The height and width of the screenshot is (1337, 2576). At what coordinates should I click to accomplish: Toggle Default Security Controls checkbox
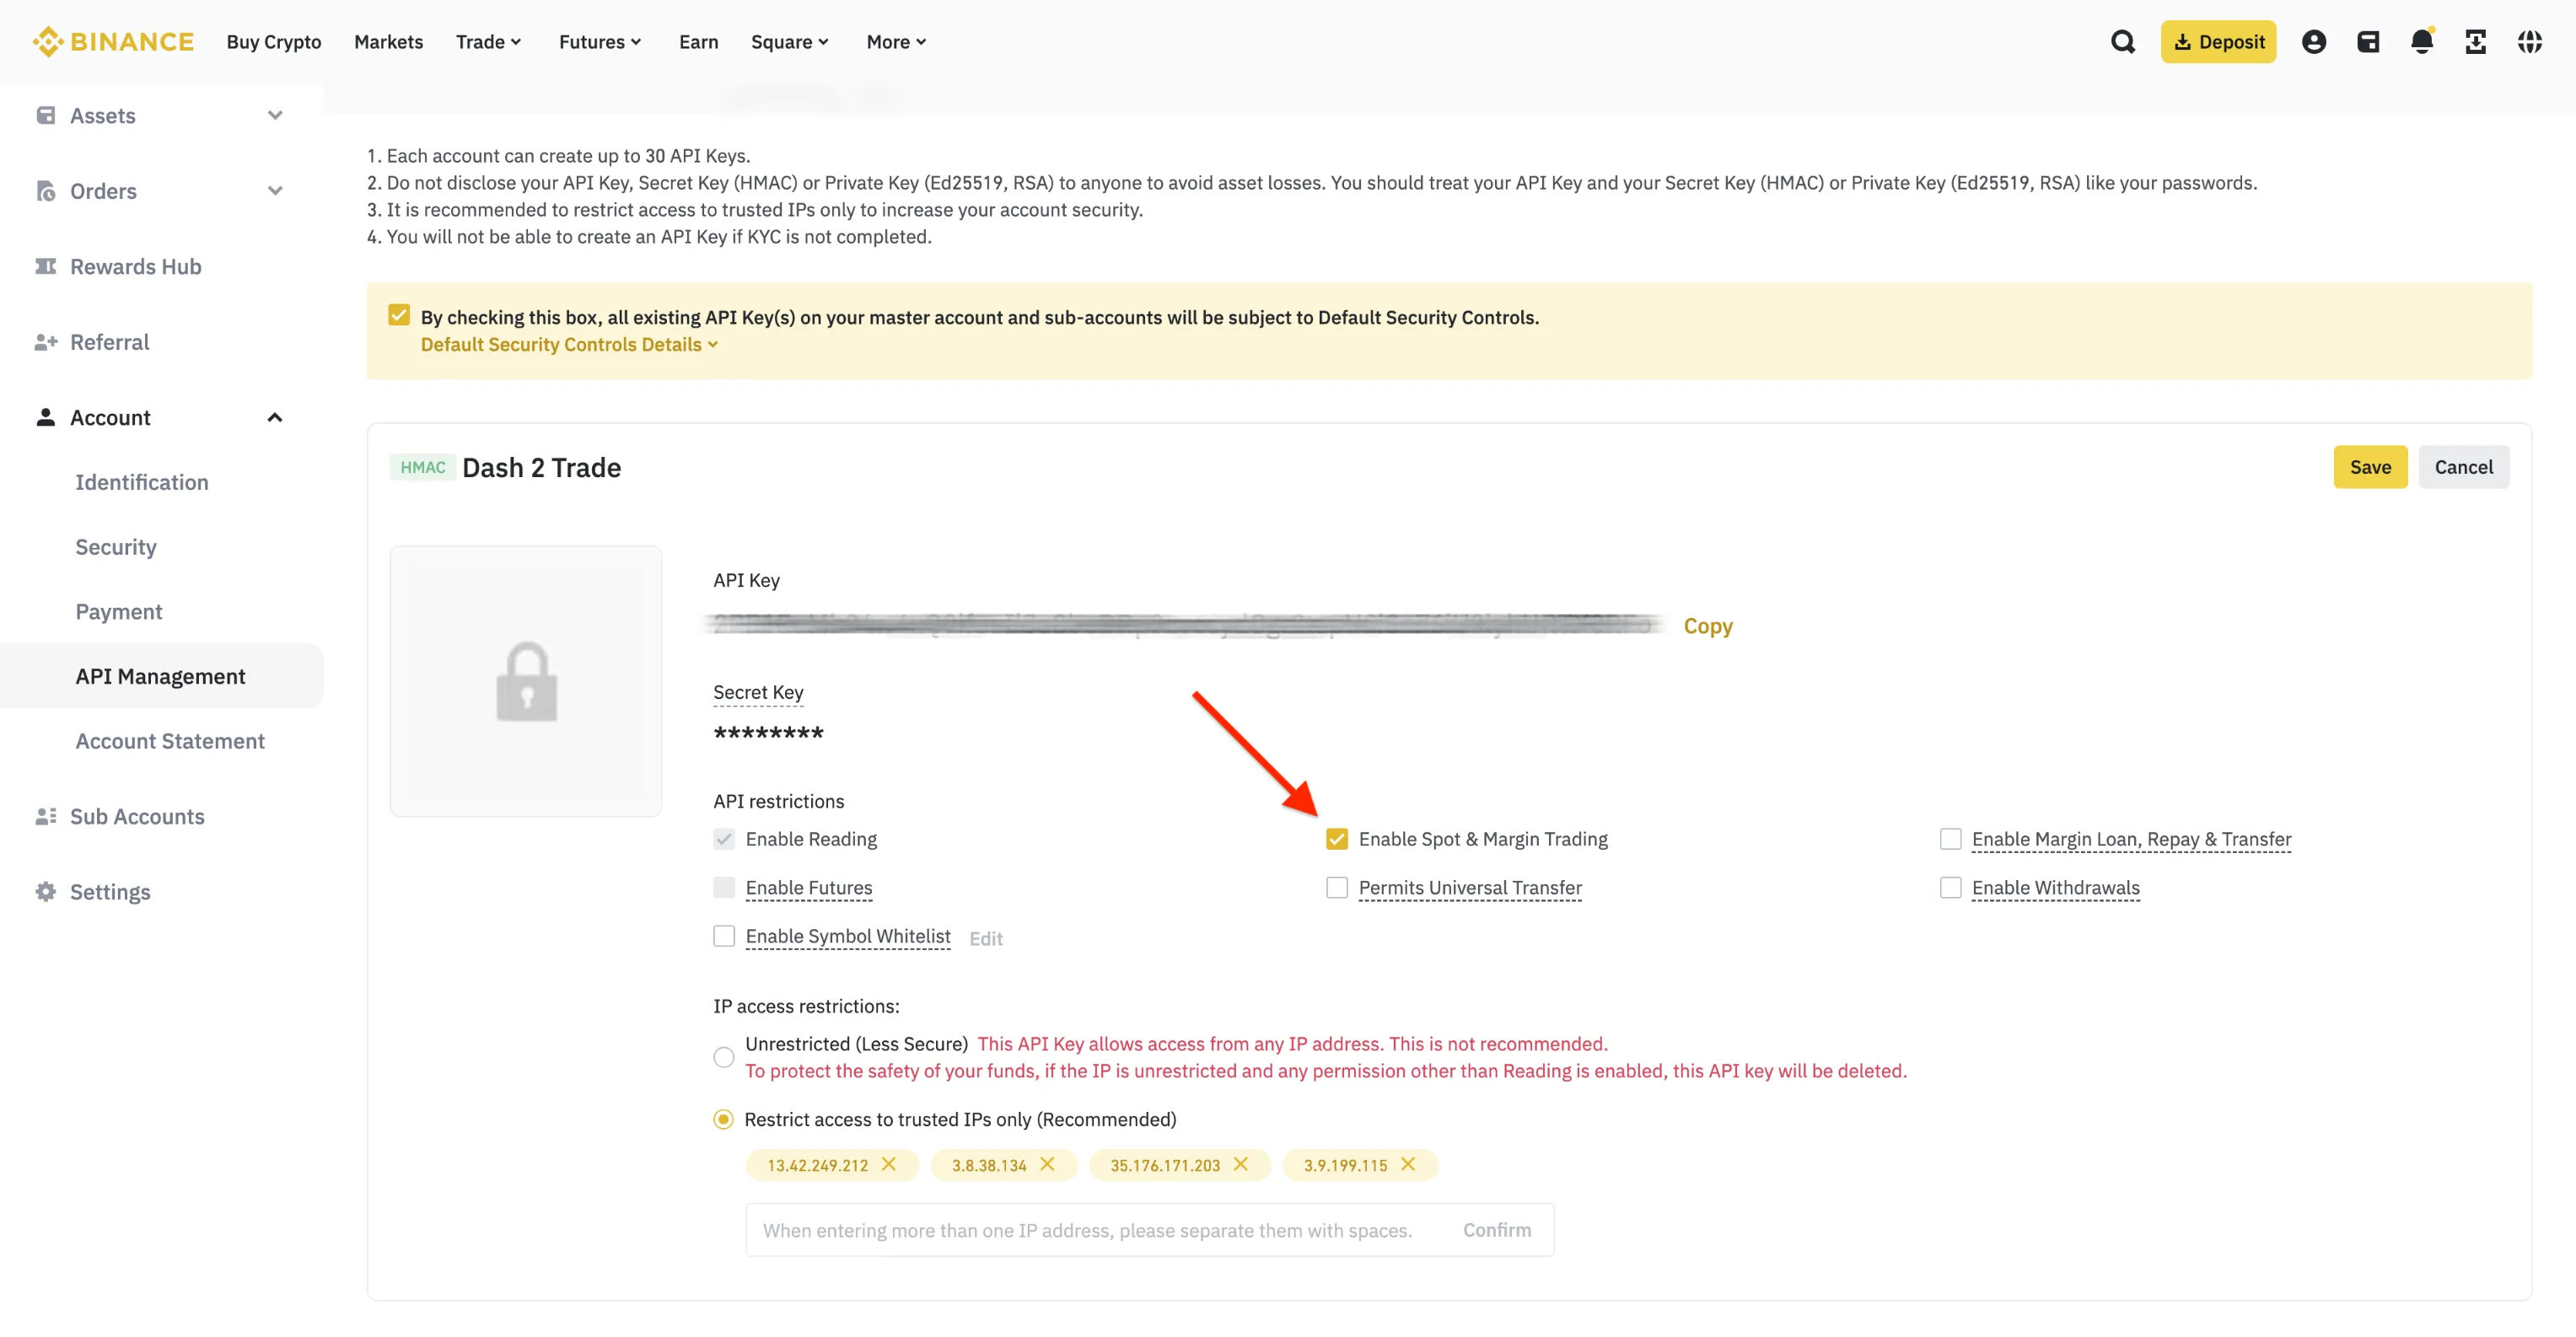(399, 316)
